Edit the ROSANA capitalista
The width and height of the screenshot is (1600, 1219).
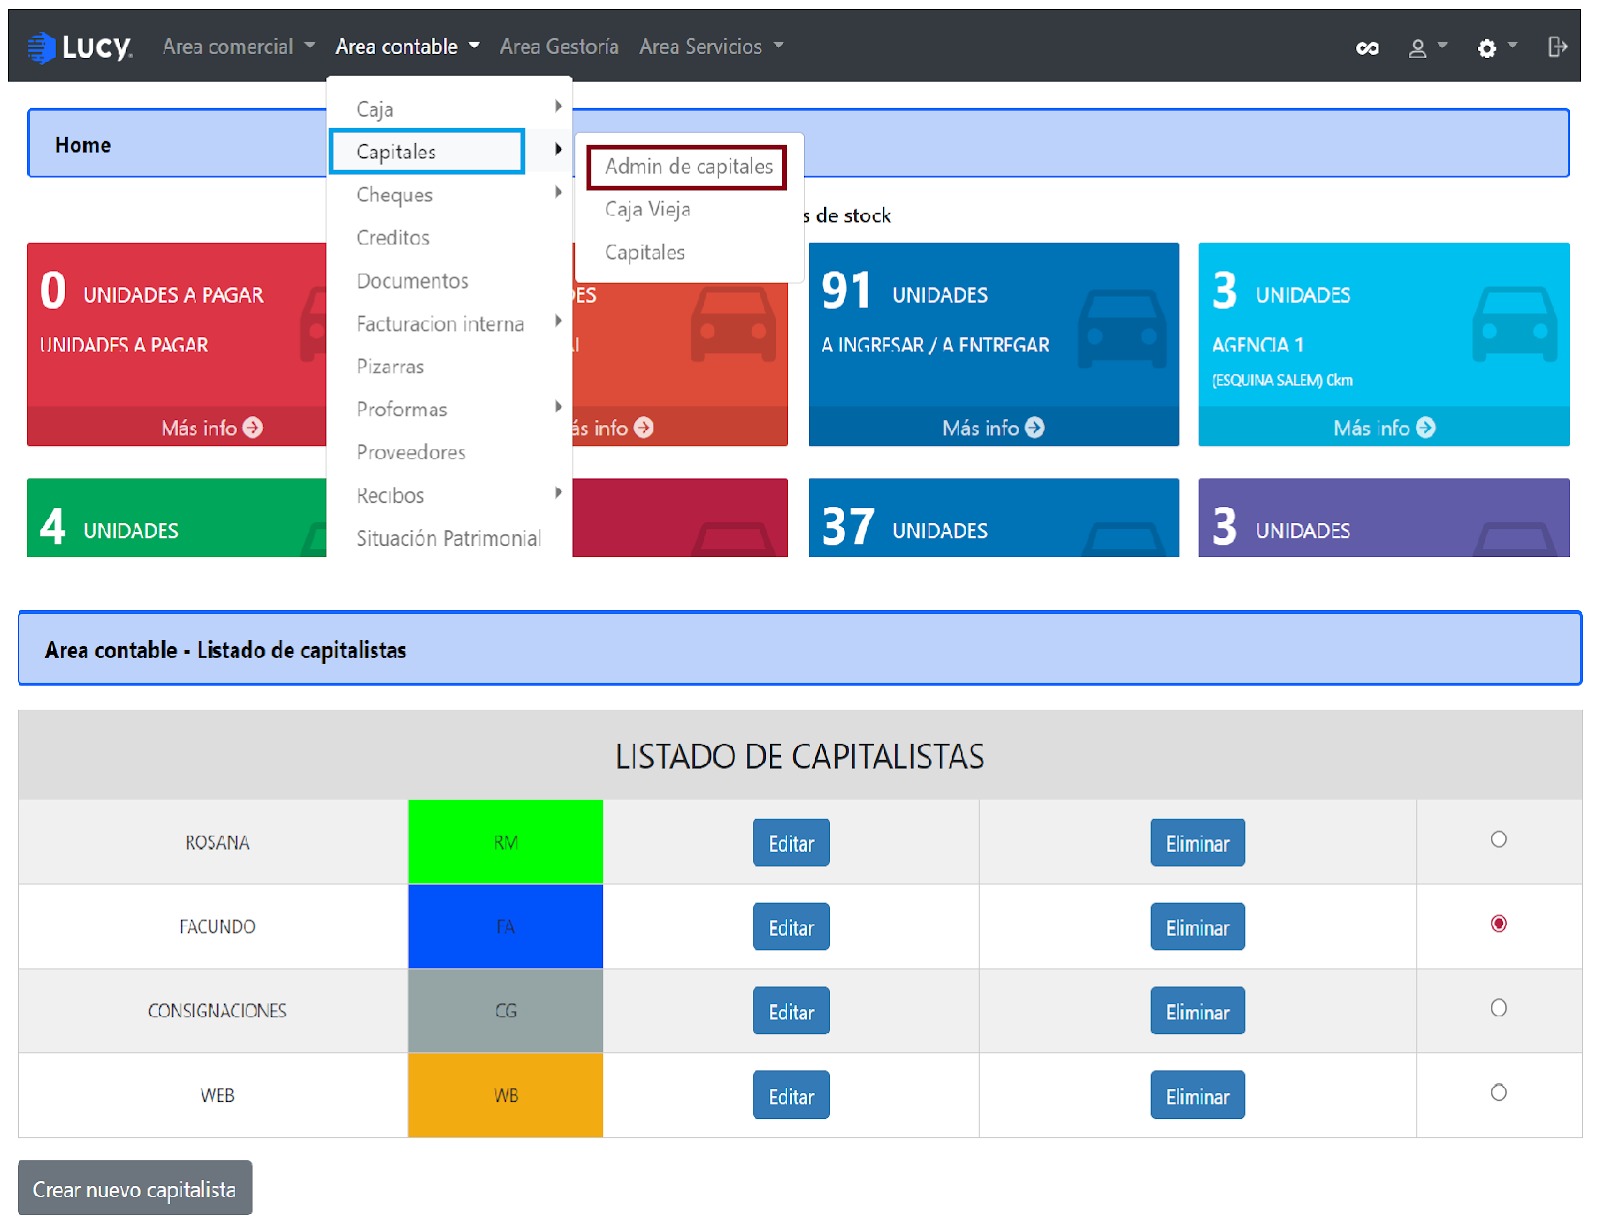pyautogui.click(x=791, y=843)
